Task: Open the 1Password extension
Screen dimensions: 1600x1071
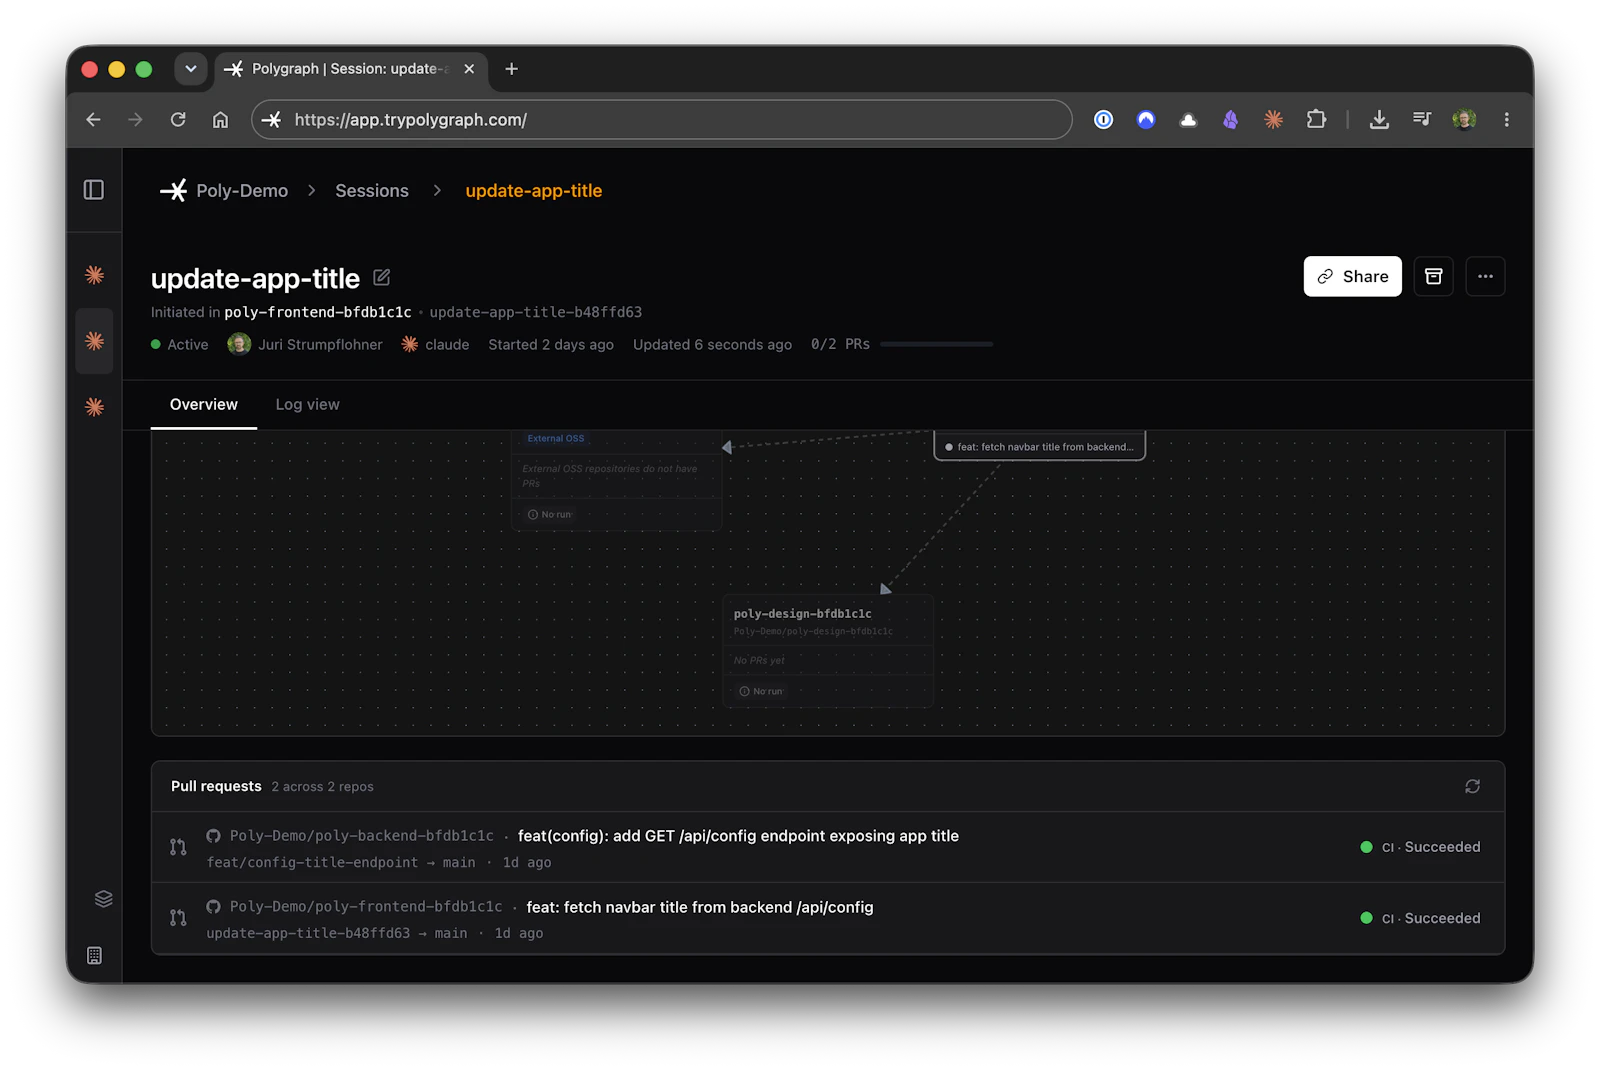Action: (1103, 120)
